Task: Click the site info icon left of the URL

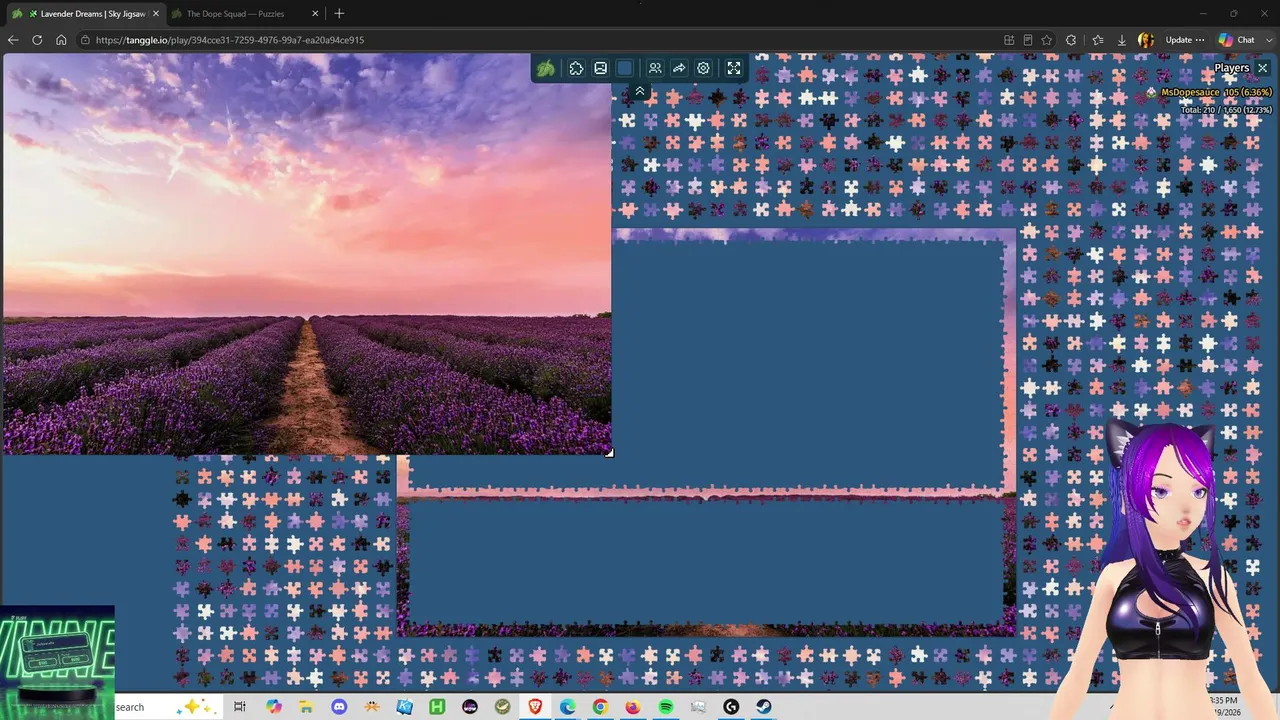Action: [x=86, y=40]
